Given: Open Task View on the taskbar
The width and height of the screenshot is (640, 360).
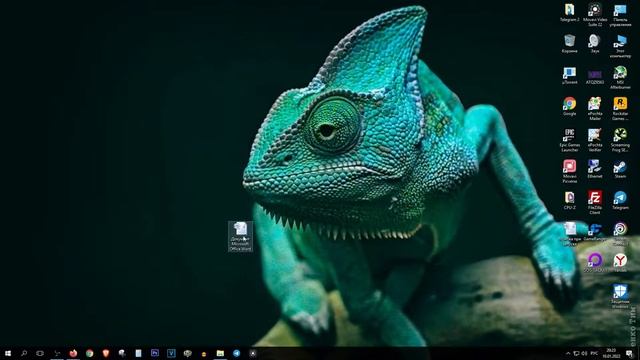Looking at the screenshot, I should coord(40,353).
